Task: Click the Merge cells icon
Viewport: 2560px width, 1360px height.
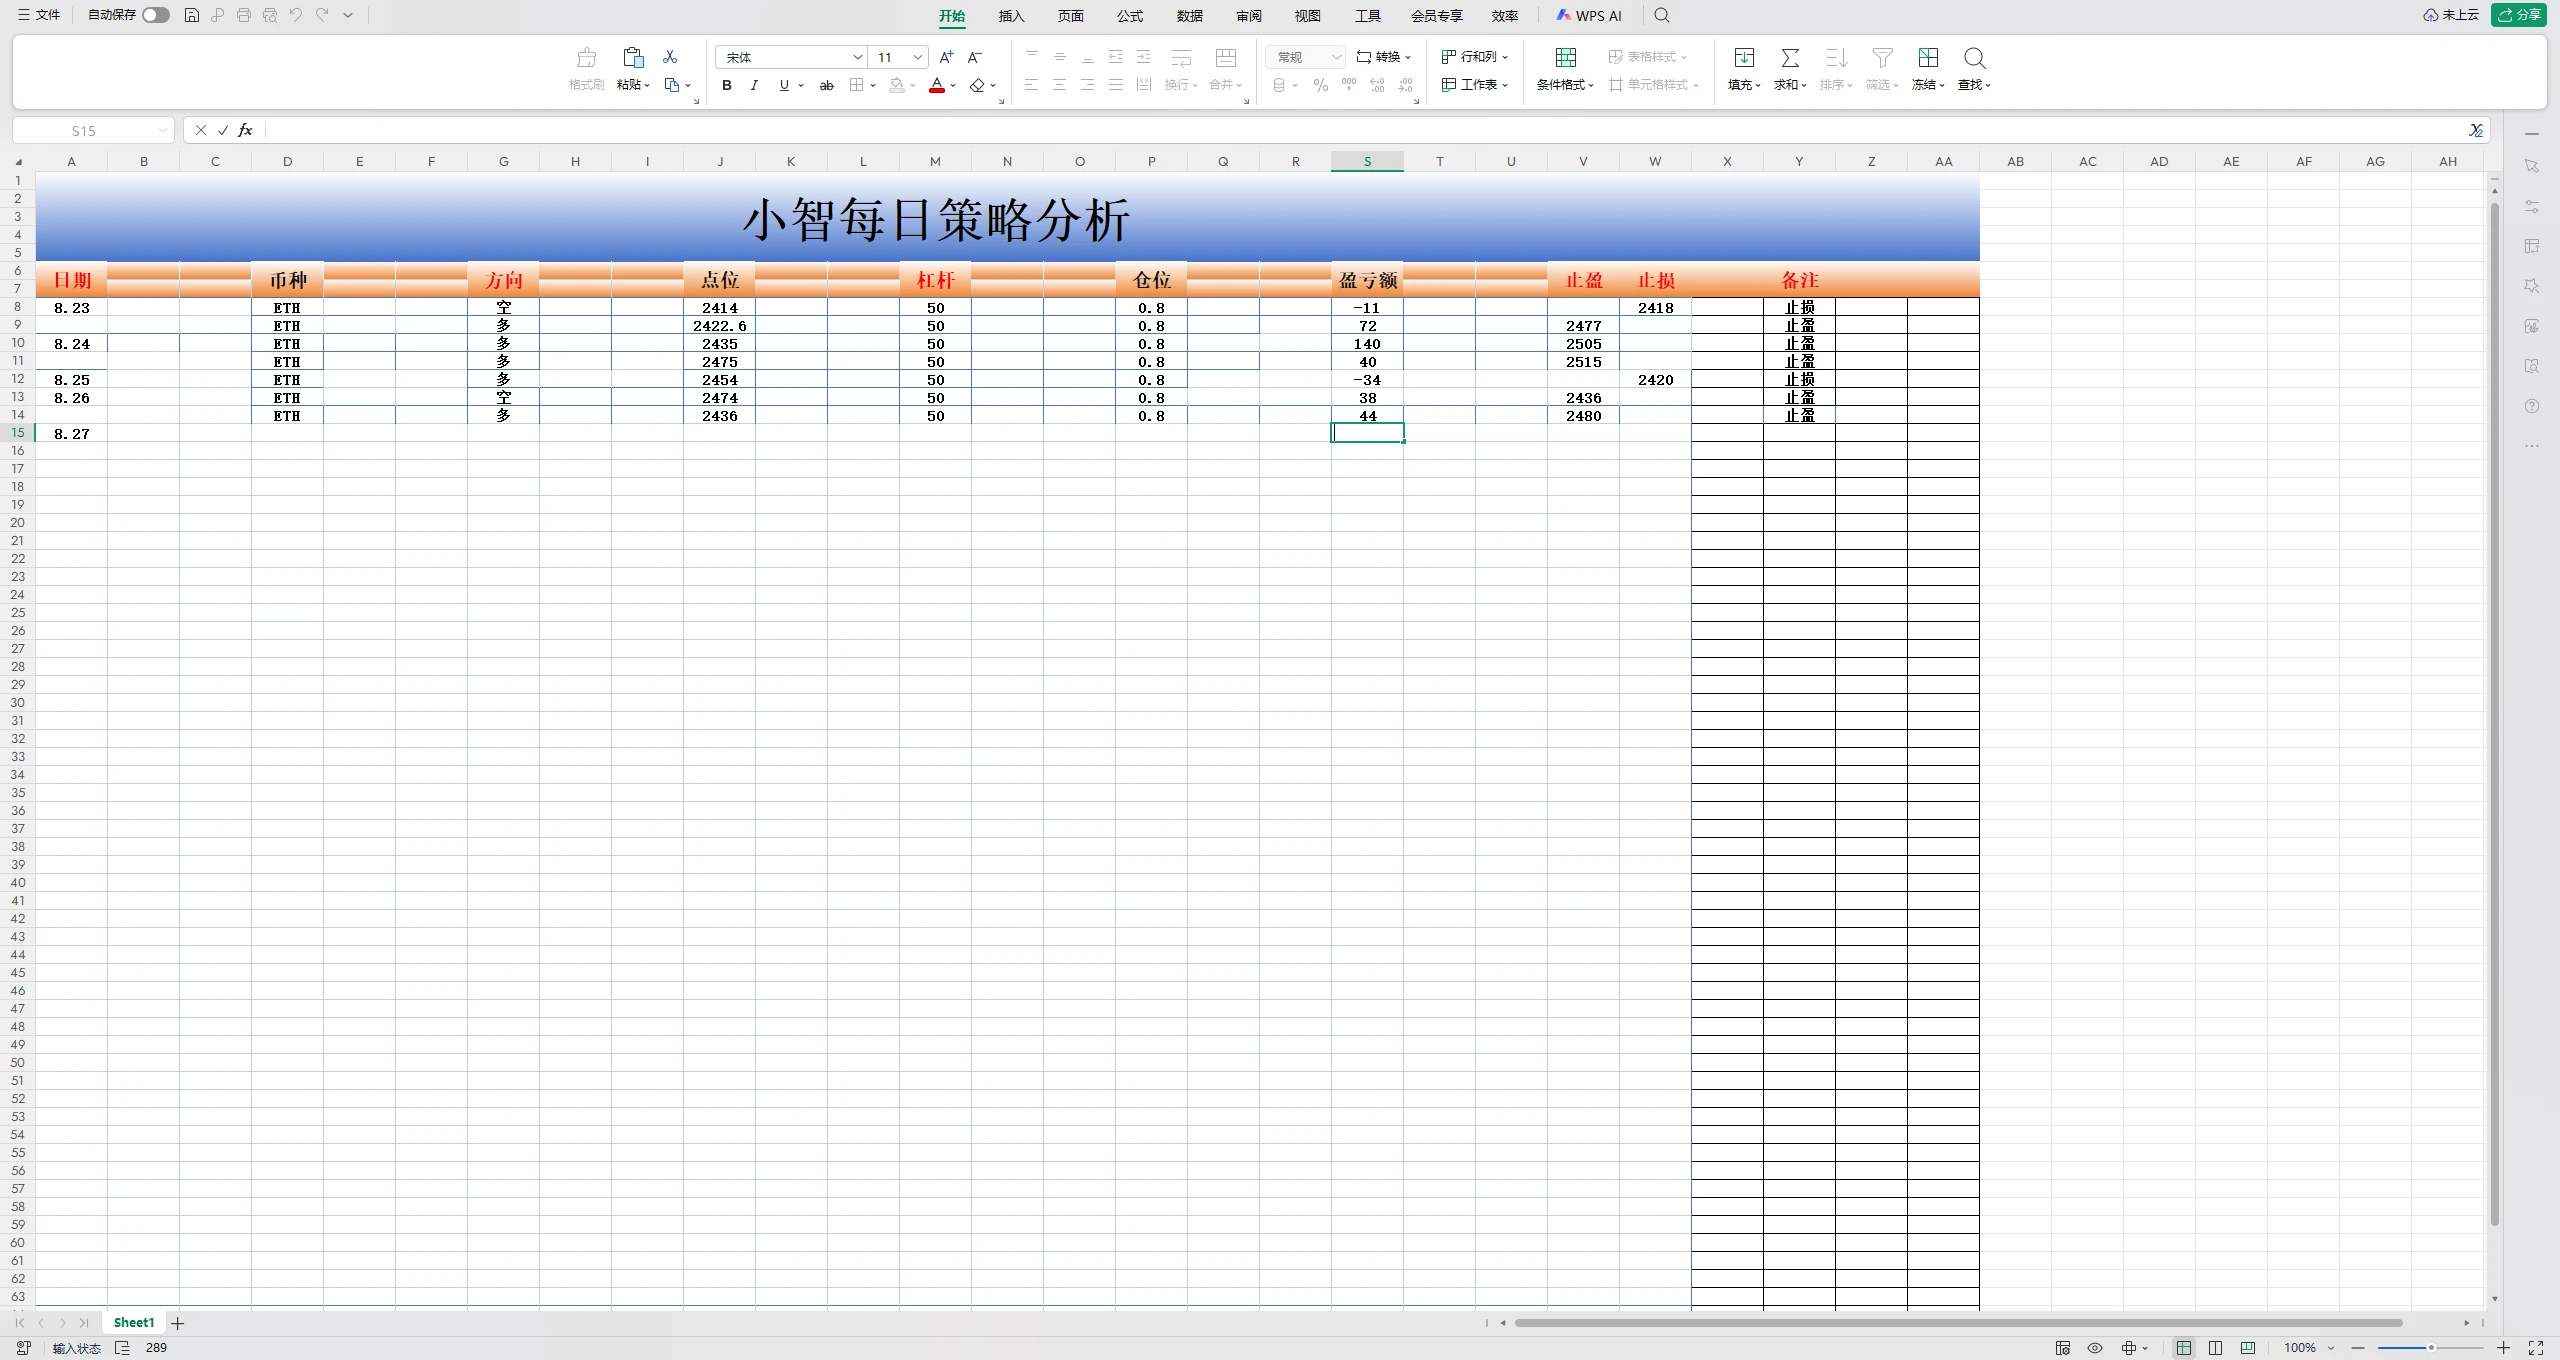Action: [x=1226, y=57]
